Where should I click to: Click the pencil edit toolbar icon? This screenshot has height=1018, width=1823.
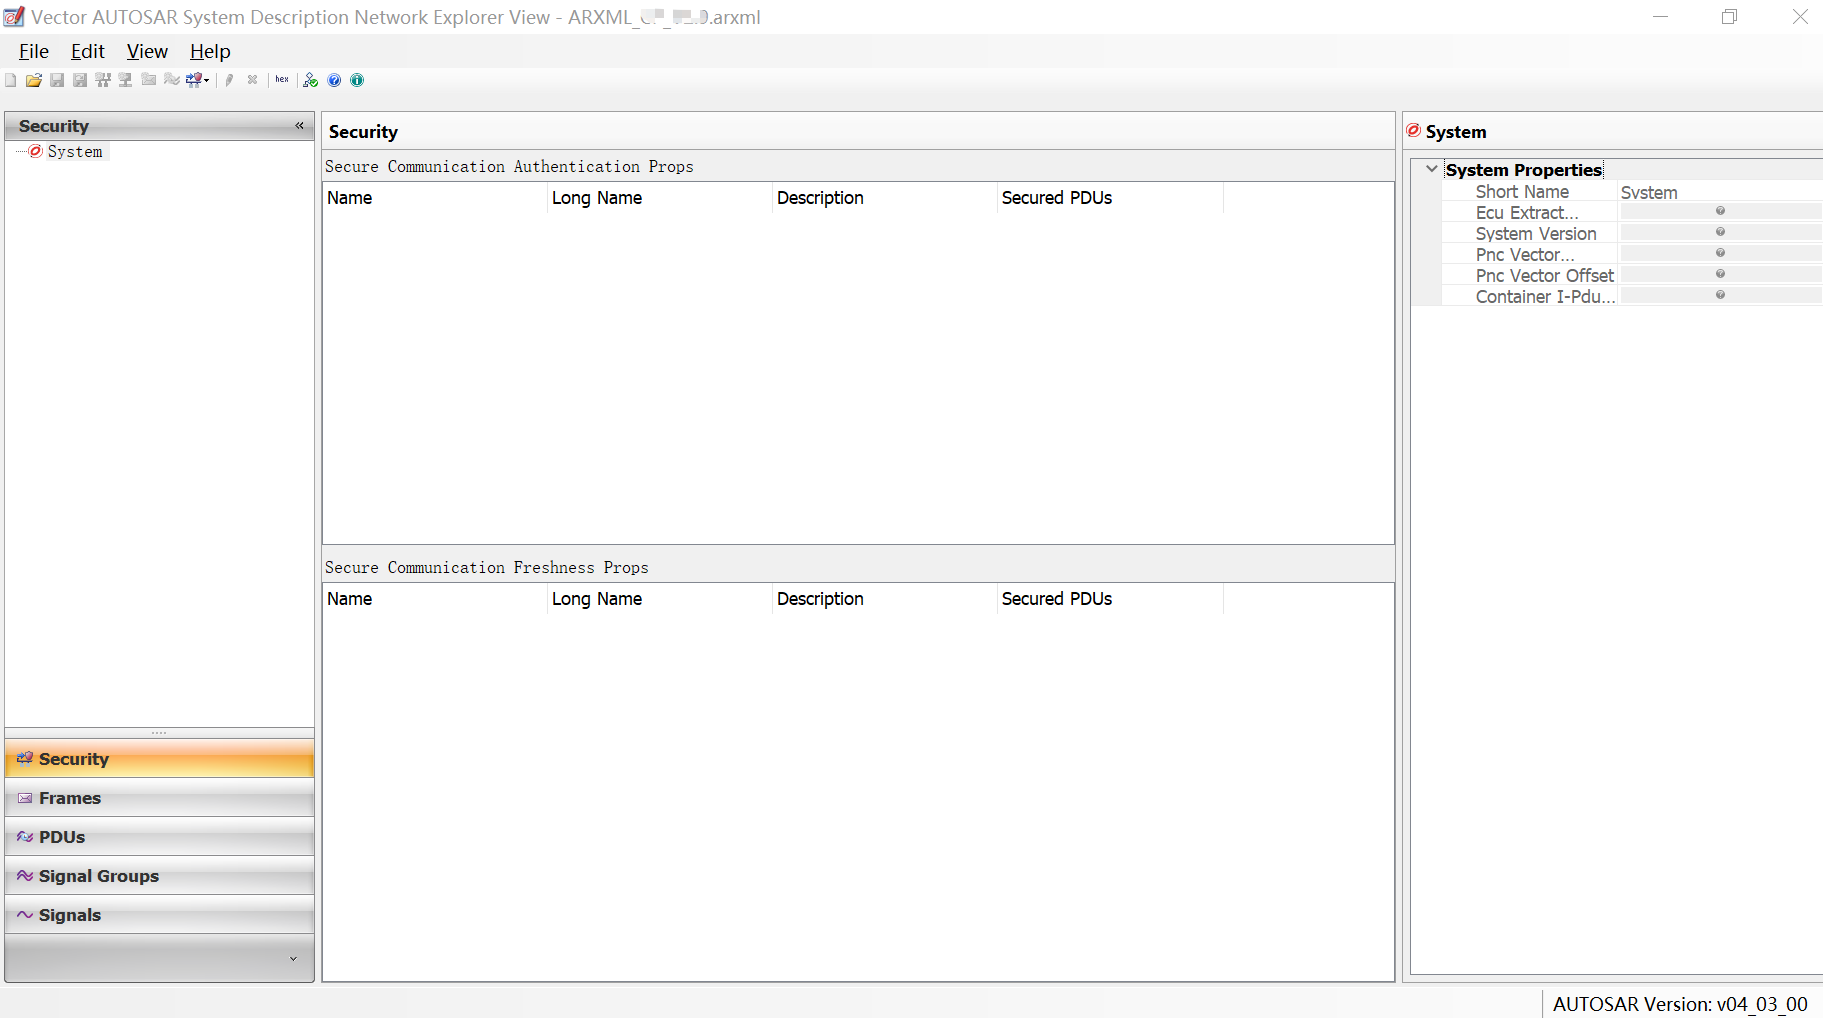[229, 80]
